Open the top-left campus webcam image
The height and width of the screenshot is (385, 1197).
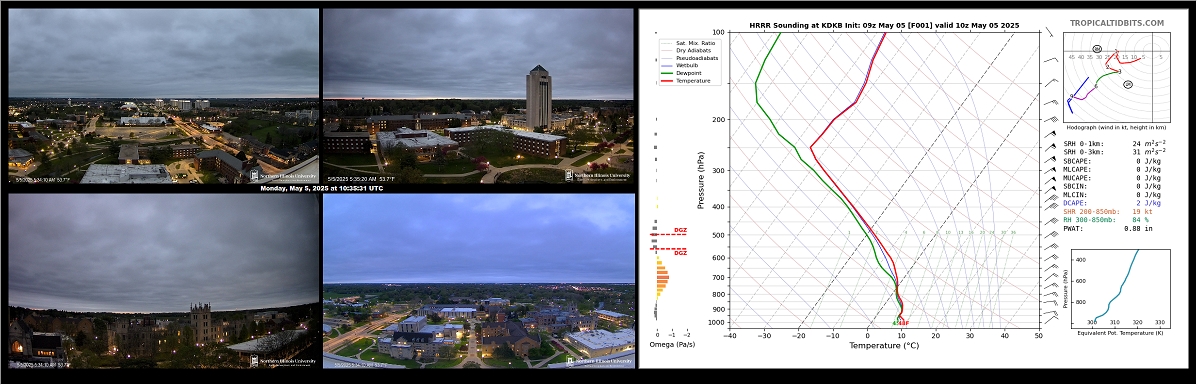click(x=163, y=96)
